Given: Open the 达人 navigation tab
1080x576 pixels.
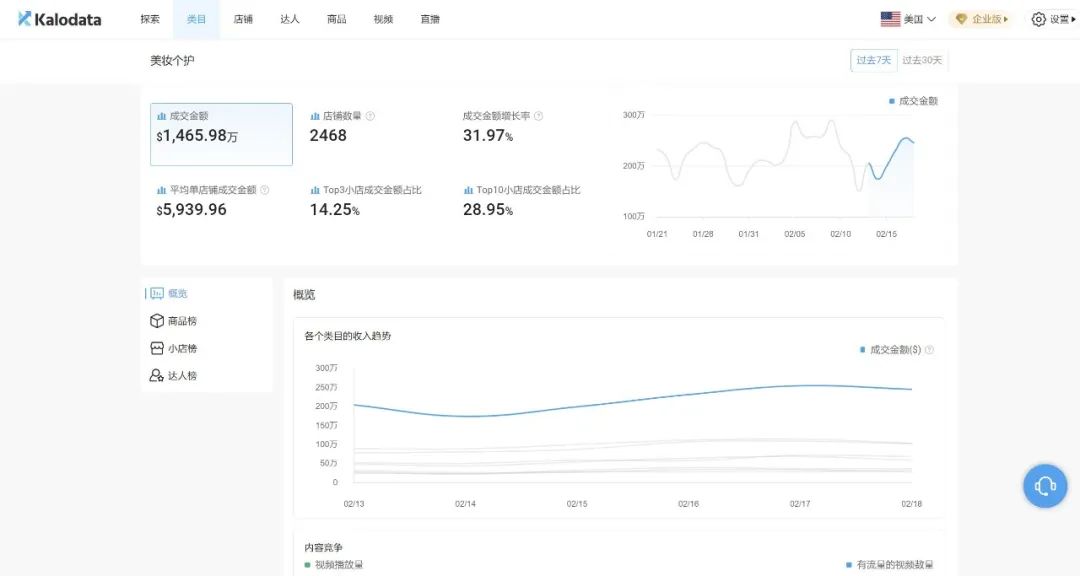Looking at the screenshot, I should tap(290, 19).
